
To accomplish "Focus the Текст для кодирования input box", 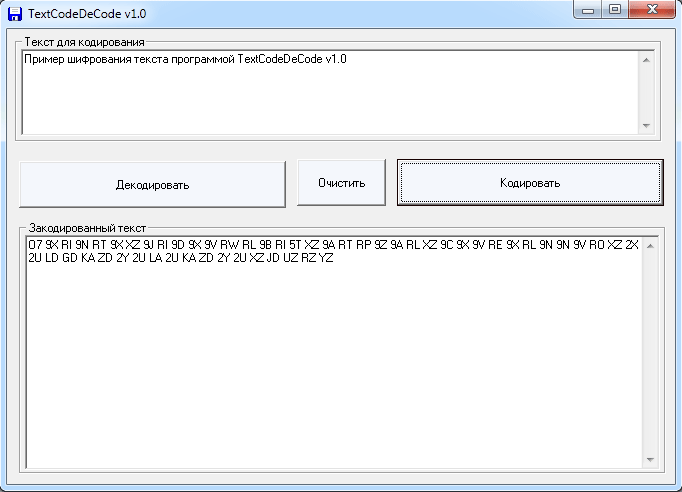I will 331,93.
